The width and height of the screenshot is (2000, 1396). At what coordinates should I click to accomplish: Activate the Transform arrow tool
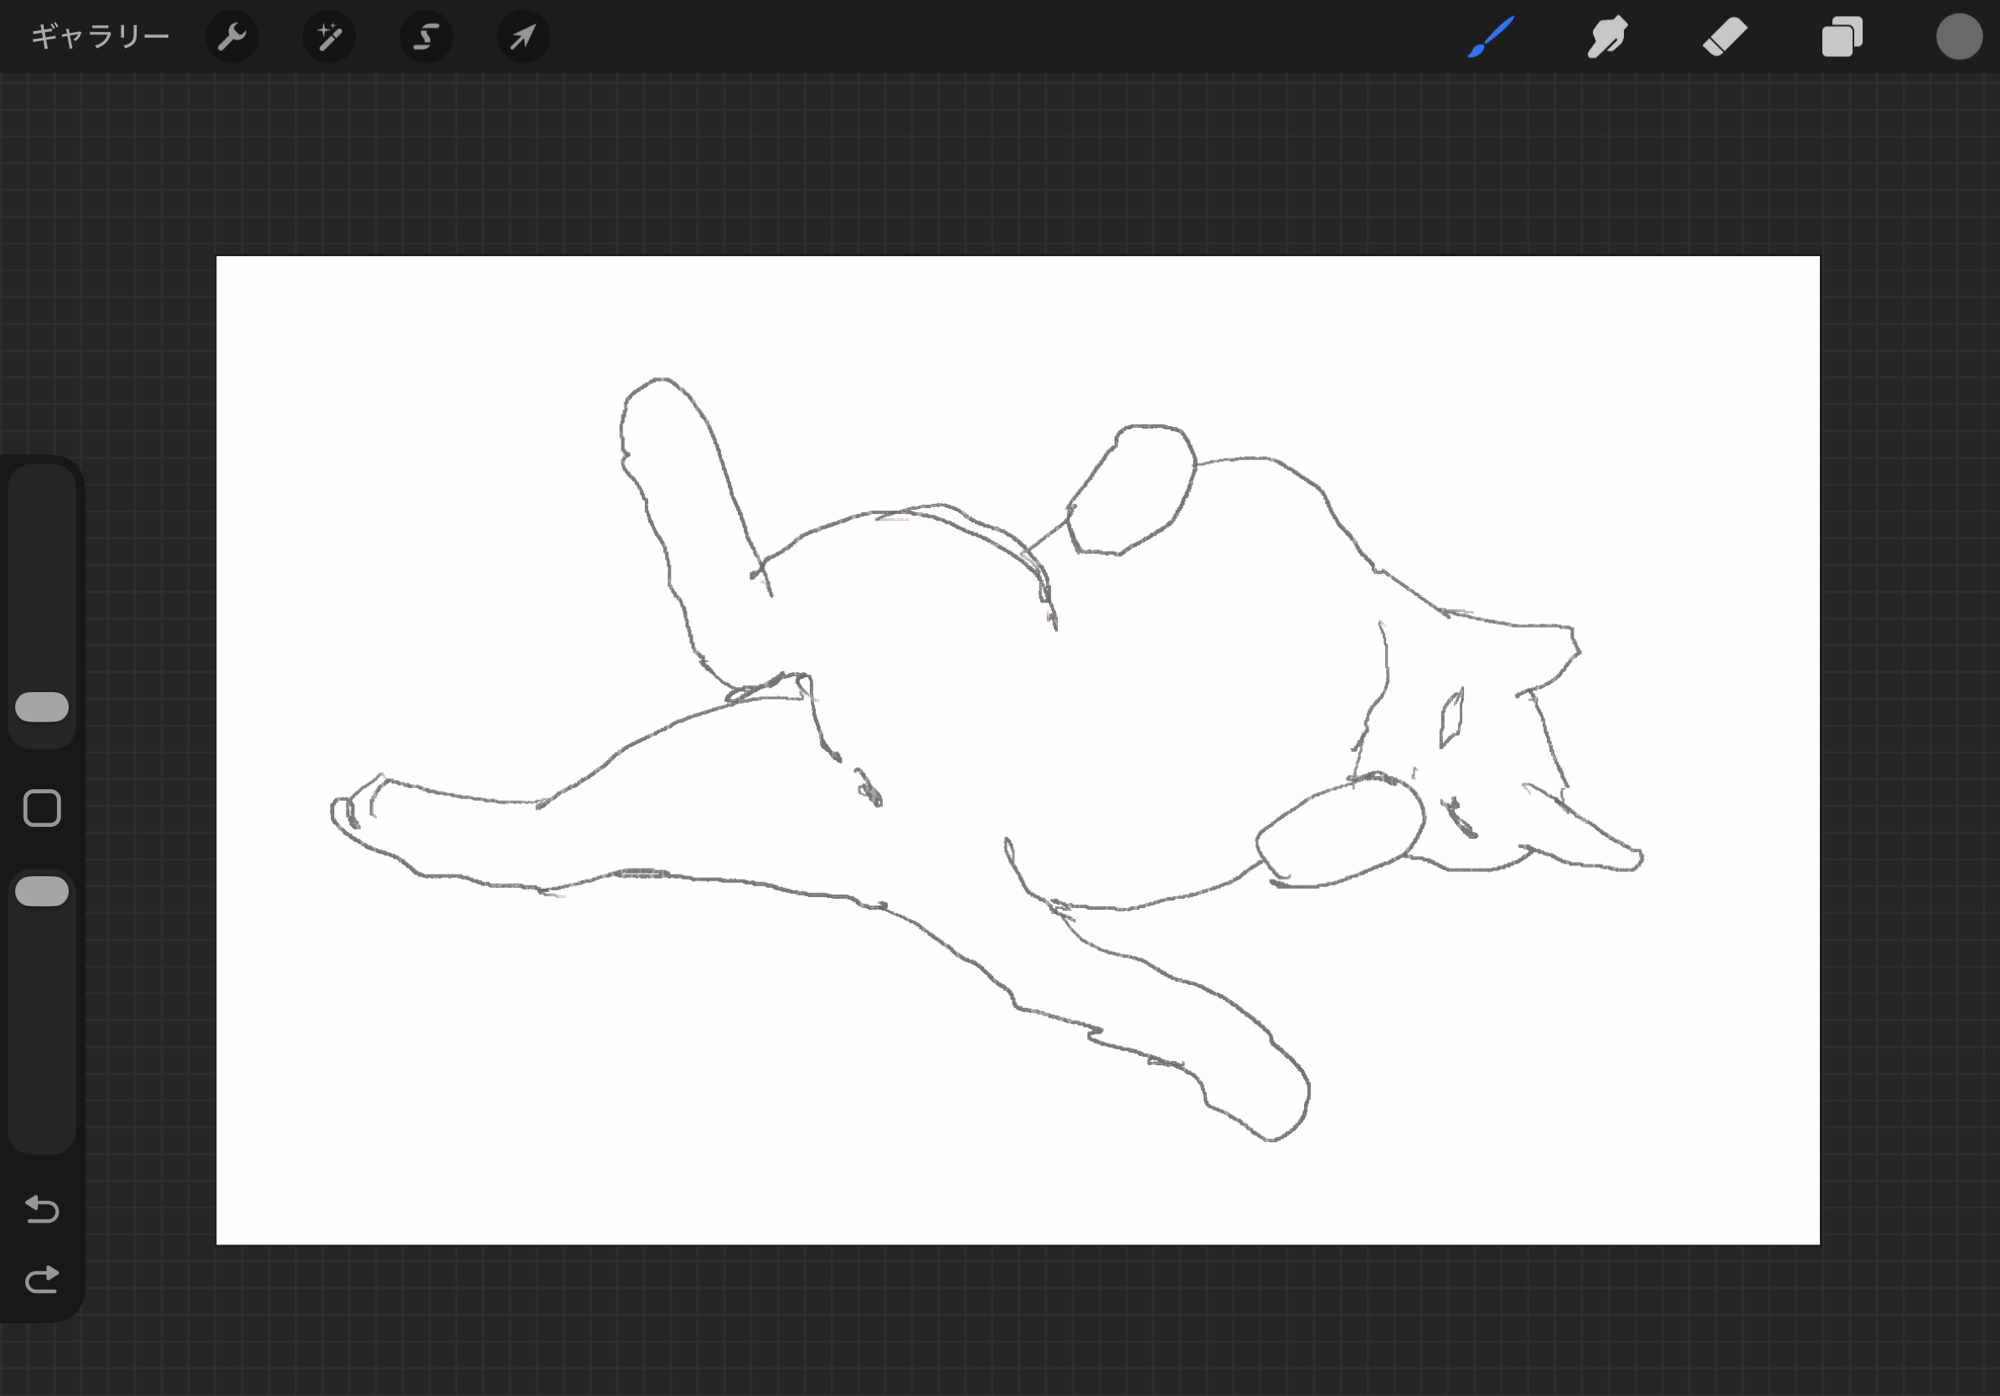point(523,37)
